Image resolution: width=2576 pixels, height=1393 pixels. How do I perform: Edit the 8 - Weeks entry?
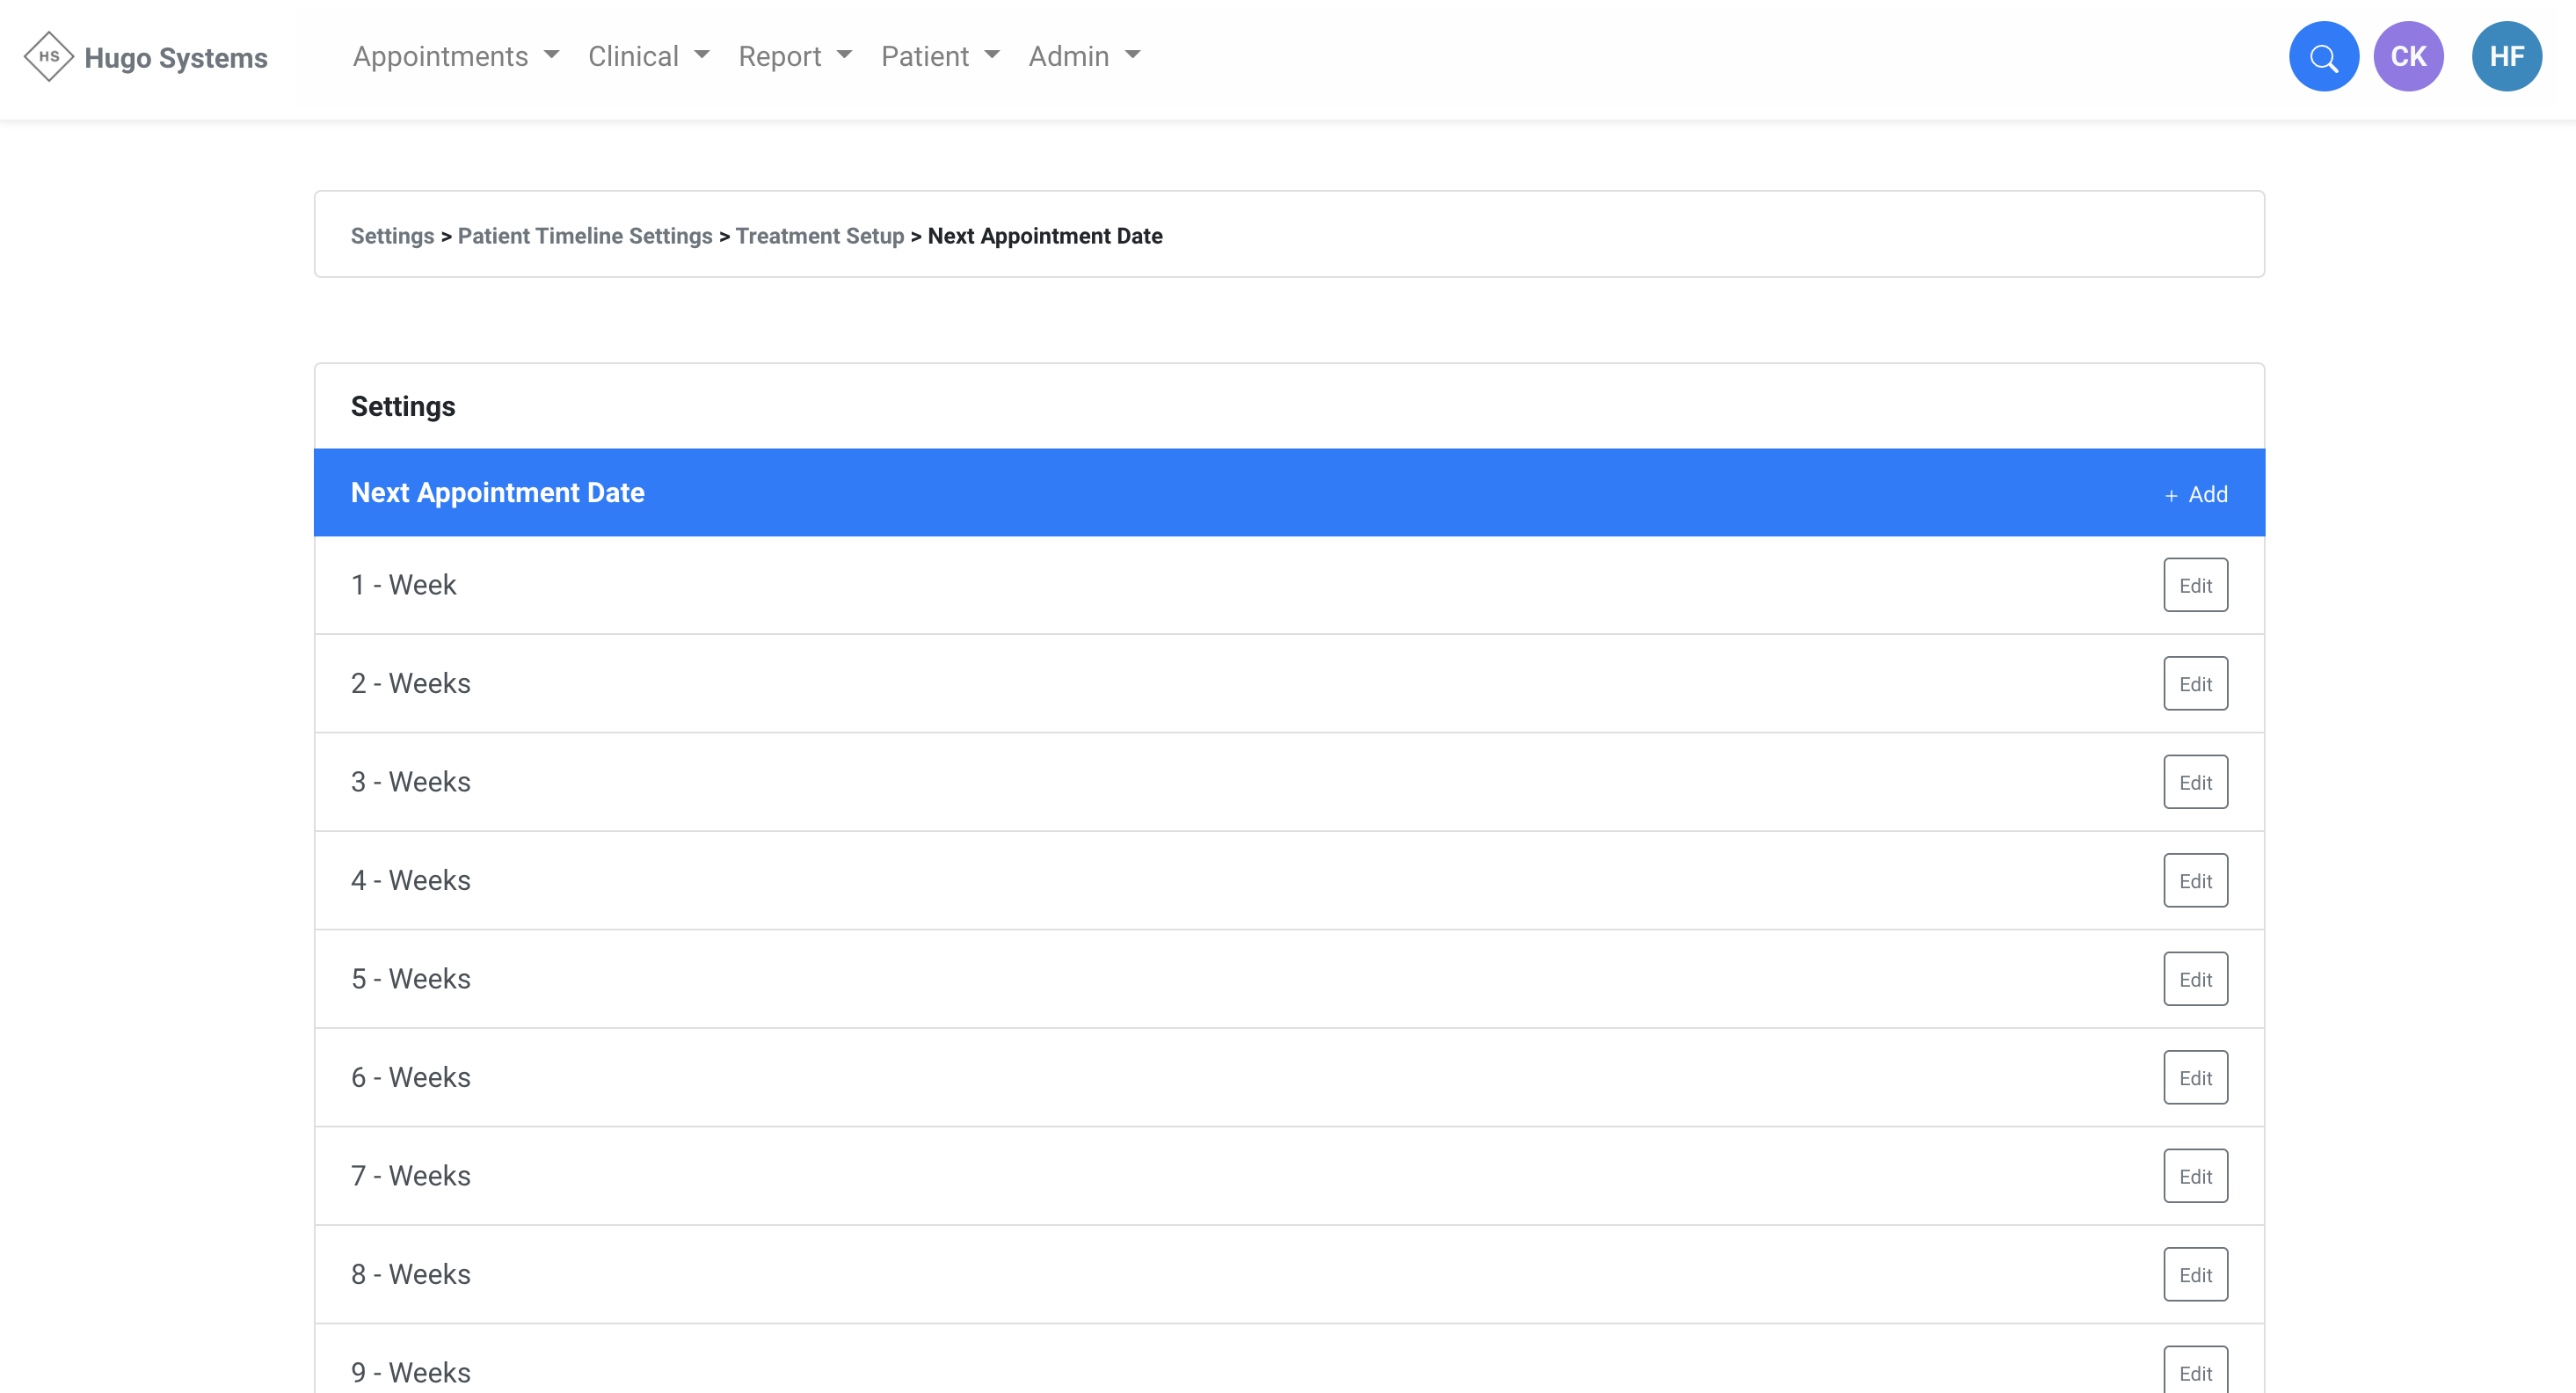point(2195,1275)
